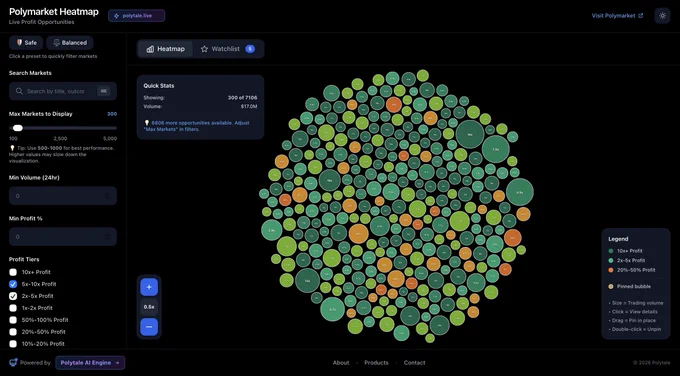Click the magnifier icon in Search Markets
680x376 pixels.
pos(19,91)
